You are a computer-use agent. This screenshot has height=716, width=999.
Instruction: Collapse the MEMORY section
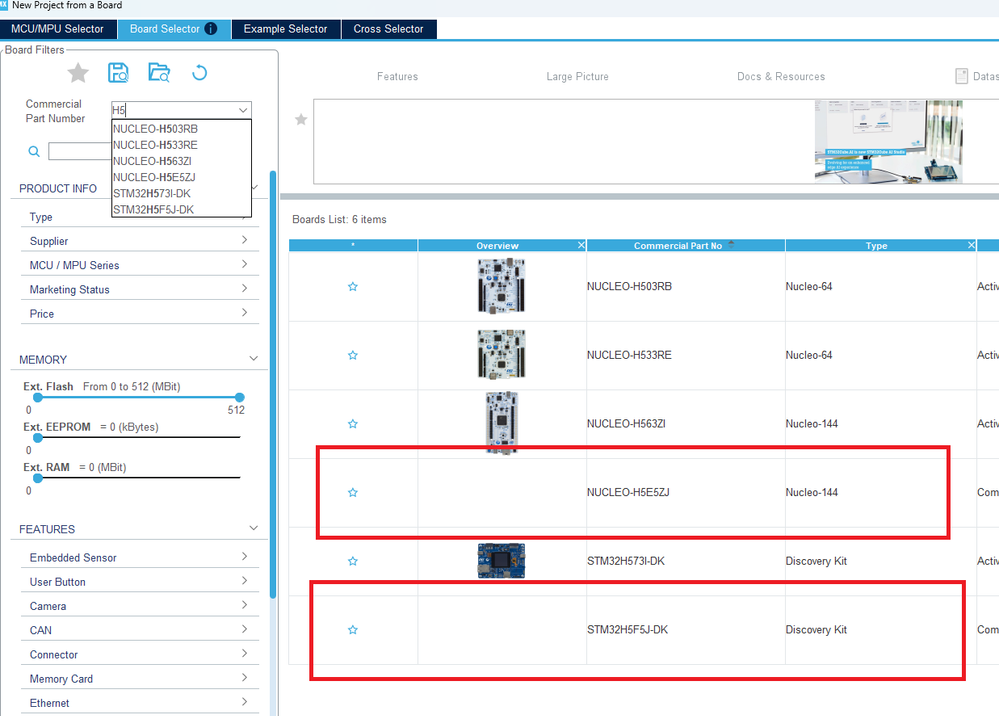[254, 359]
